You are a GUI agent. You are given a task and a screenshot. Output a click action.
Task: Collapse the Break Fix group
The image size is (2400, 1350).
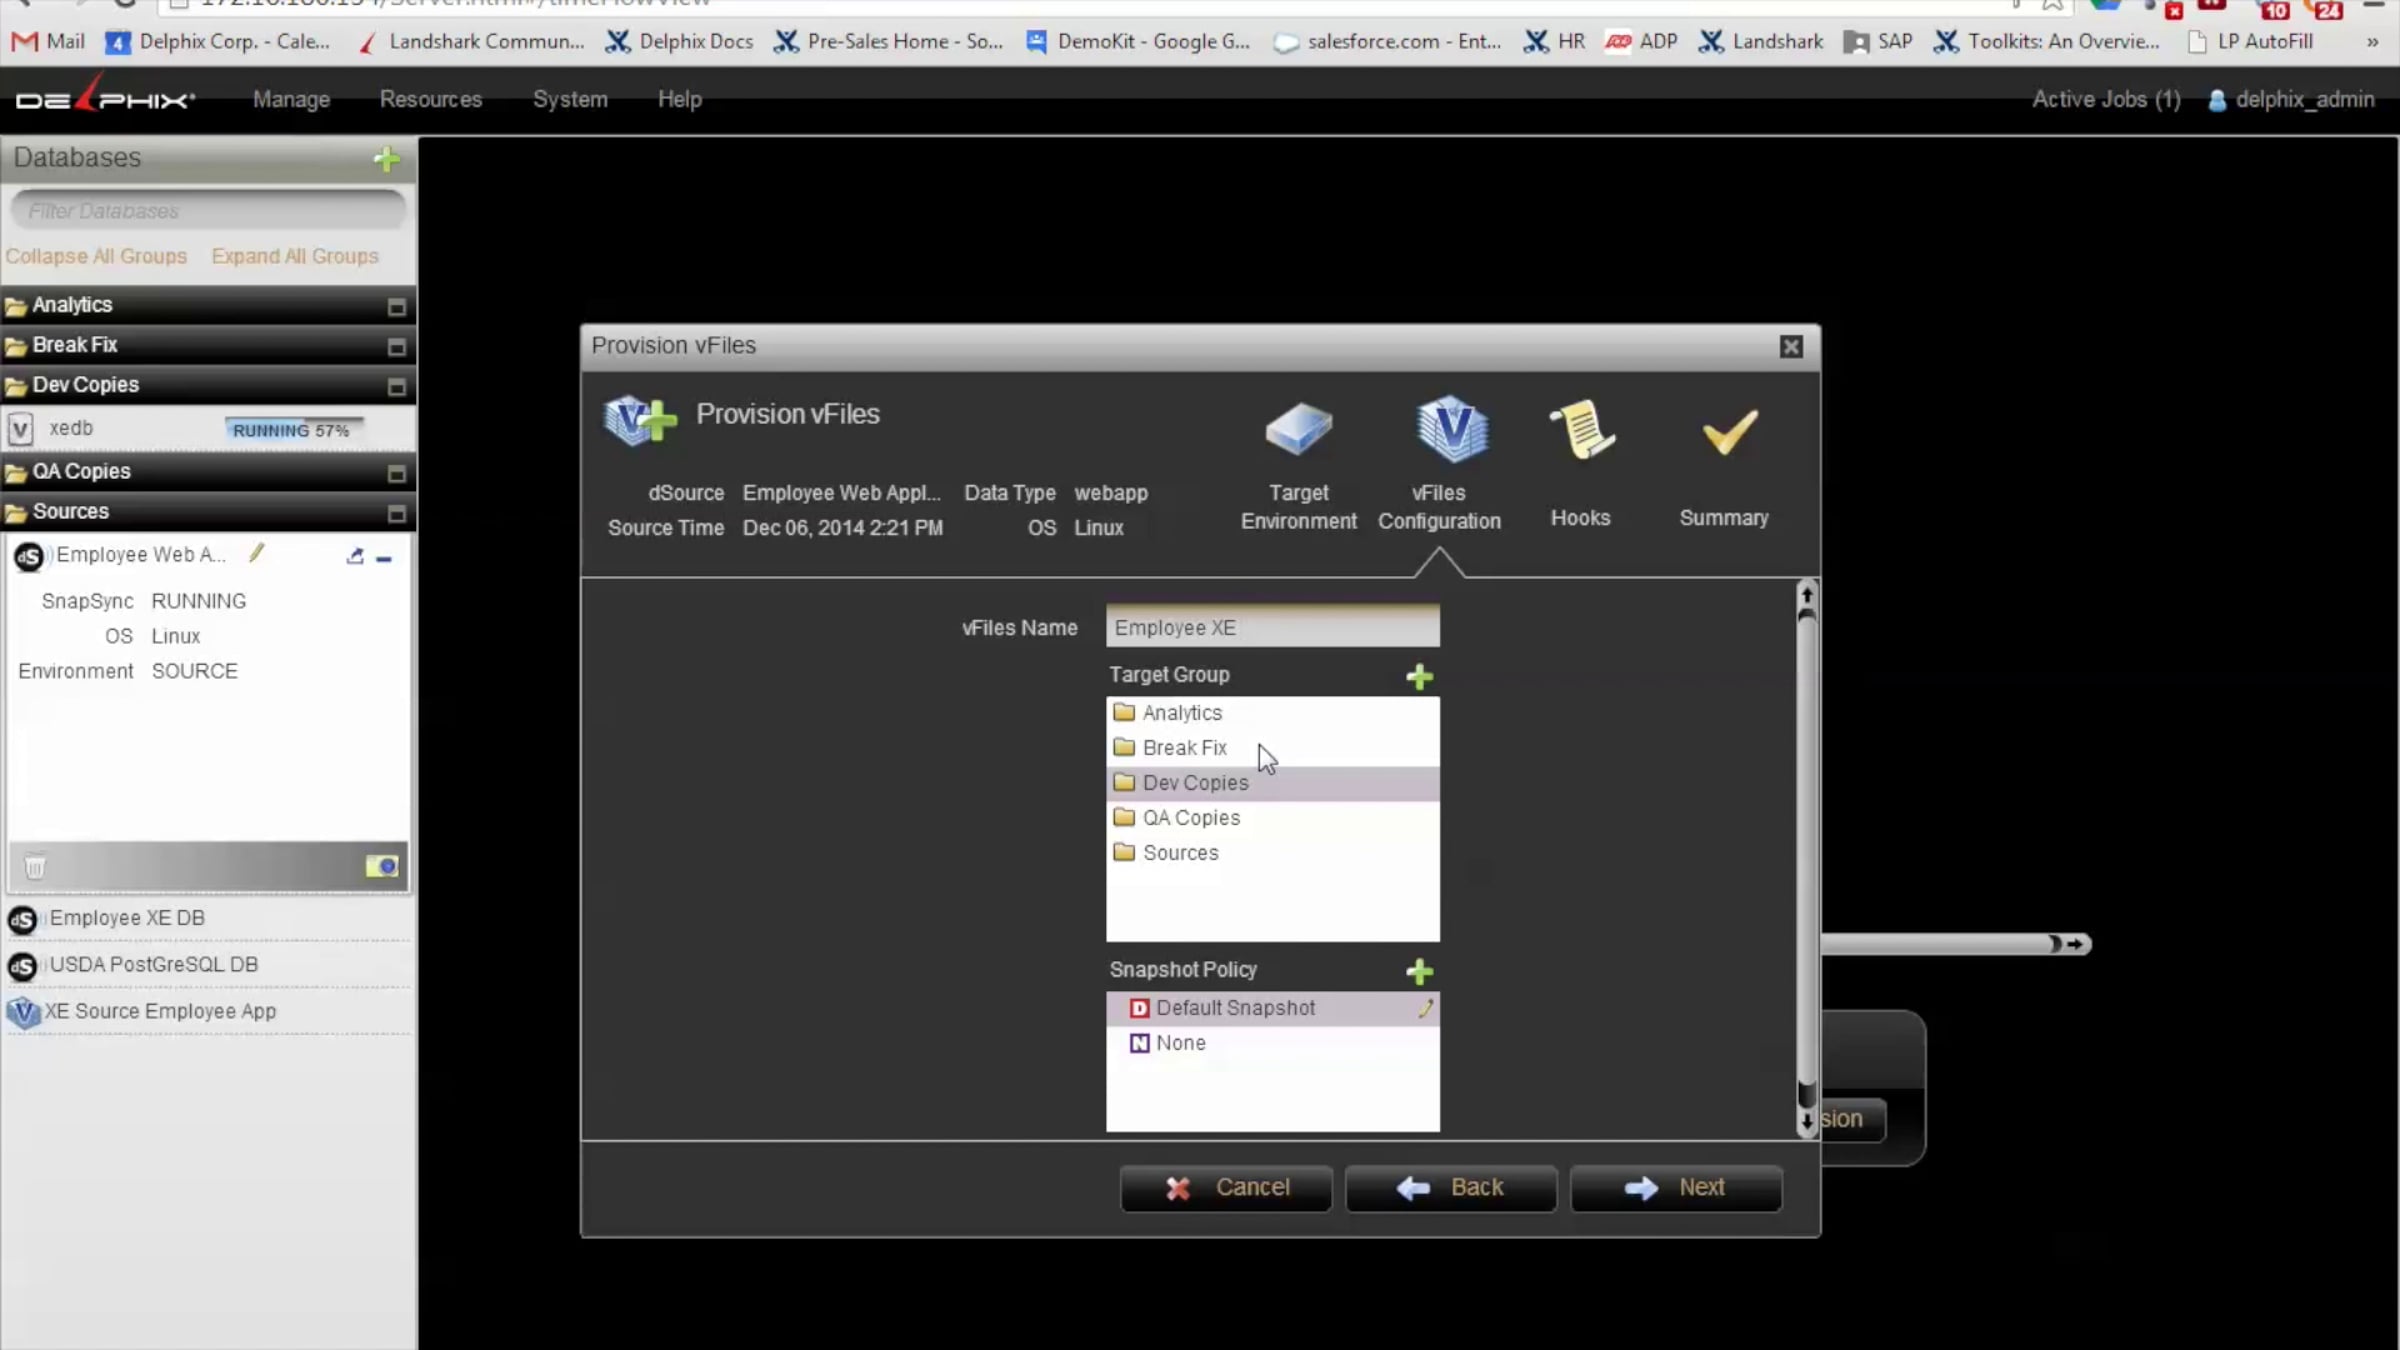[396, 347]
